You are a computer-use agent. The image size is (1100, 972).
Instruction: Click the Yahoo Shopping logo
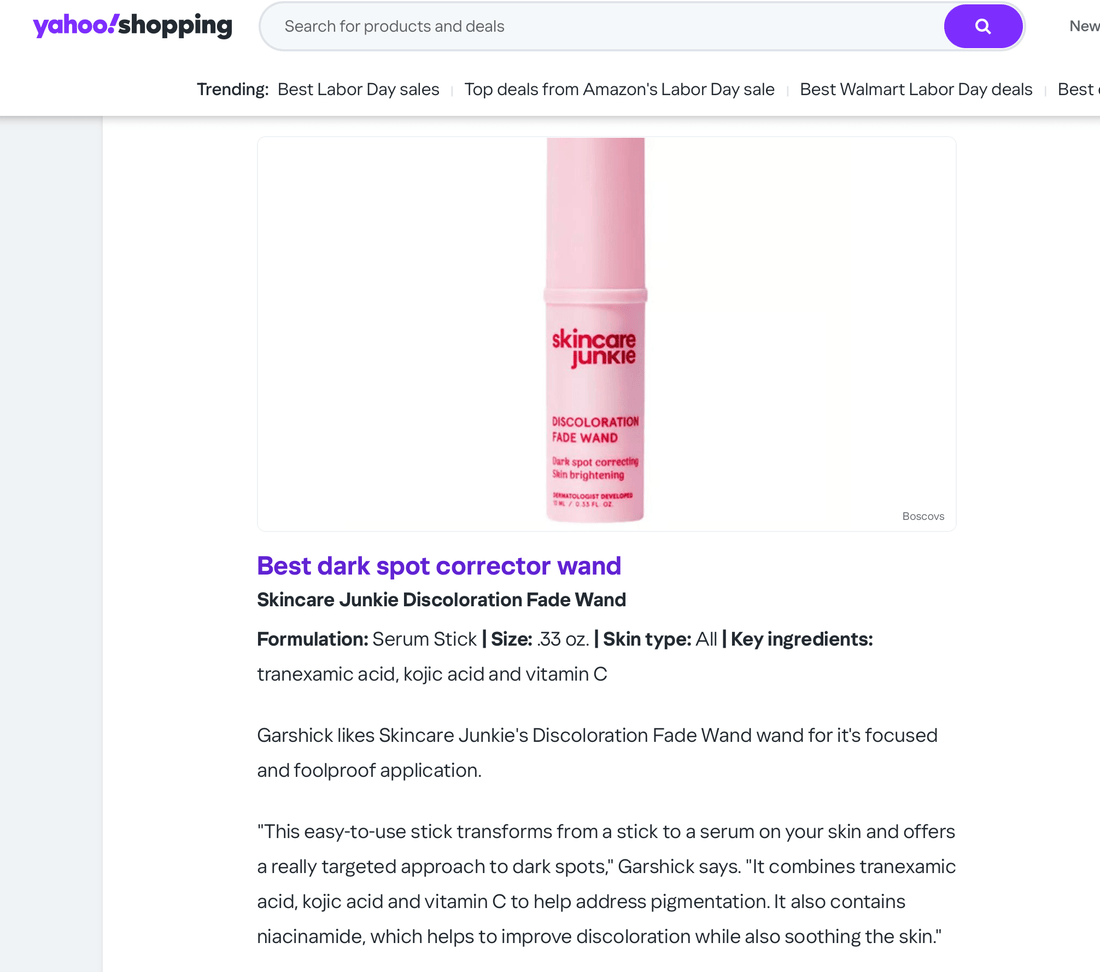[131, 26]
